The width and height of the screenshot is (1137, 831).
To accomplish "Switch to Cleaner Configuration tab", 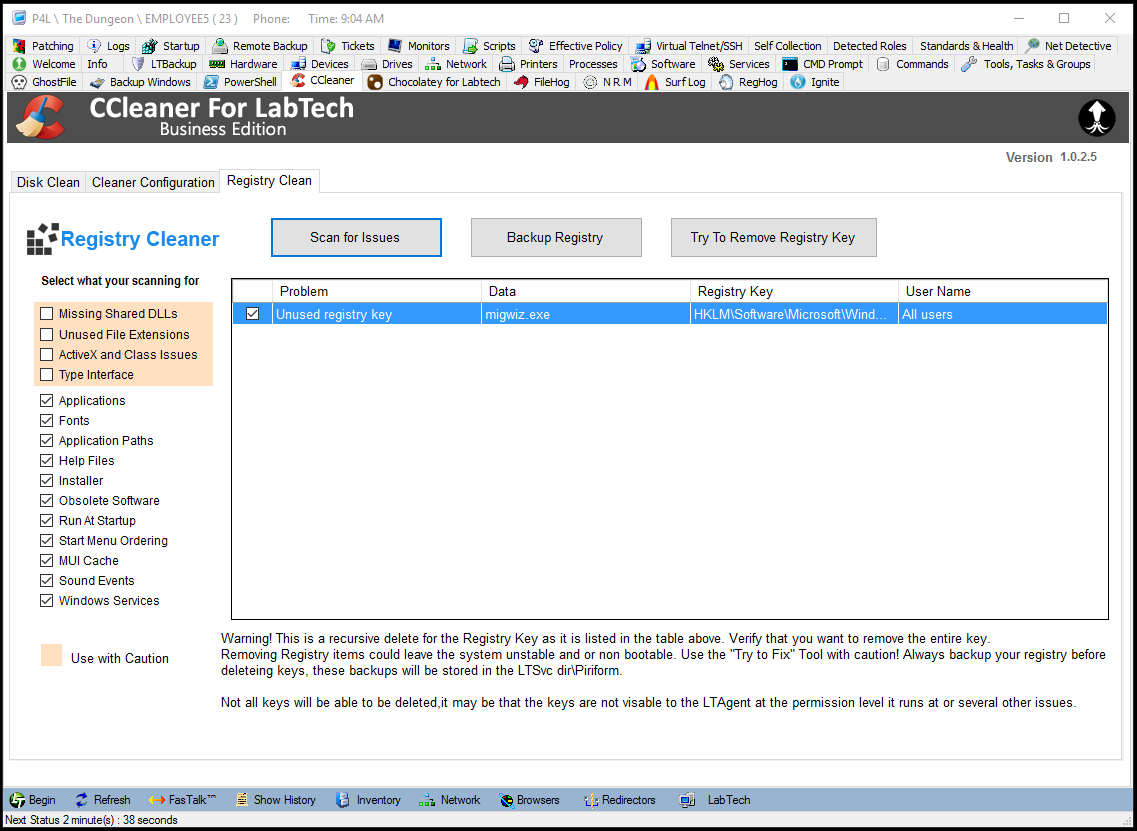I will pos(153,182).
